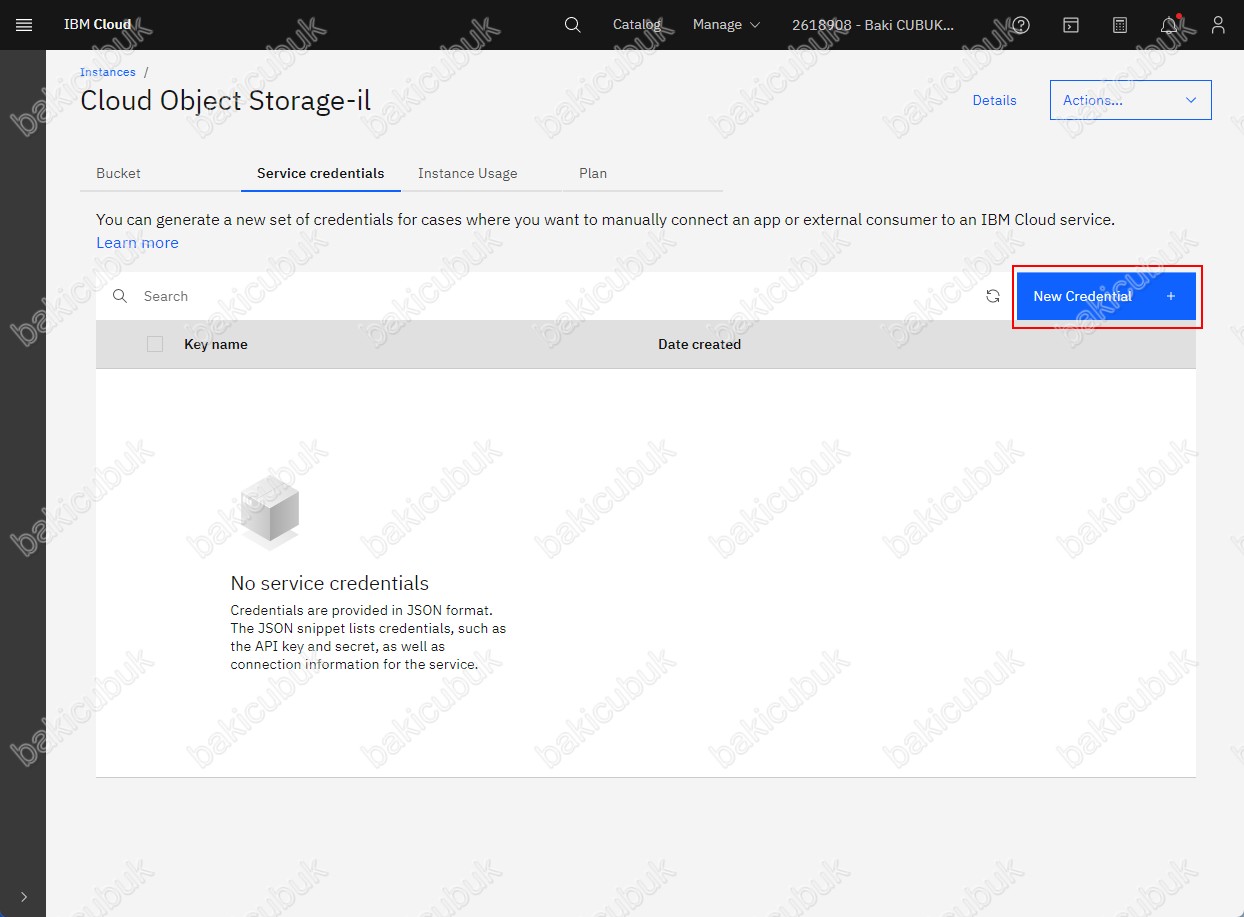This screenshot has height=917, width=1244.
Task: Open the notifications bell
Action: (x=1169, y=25)
